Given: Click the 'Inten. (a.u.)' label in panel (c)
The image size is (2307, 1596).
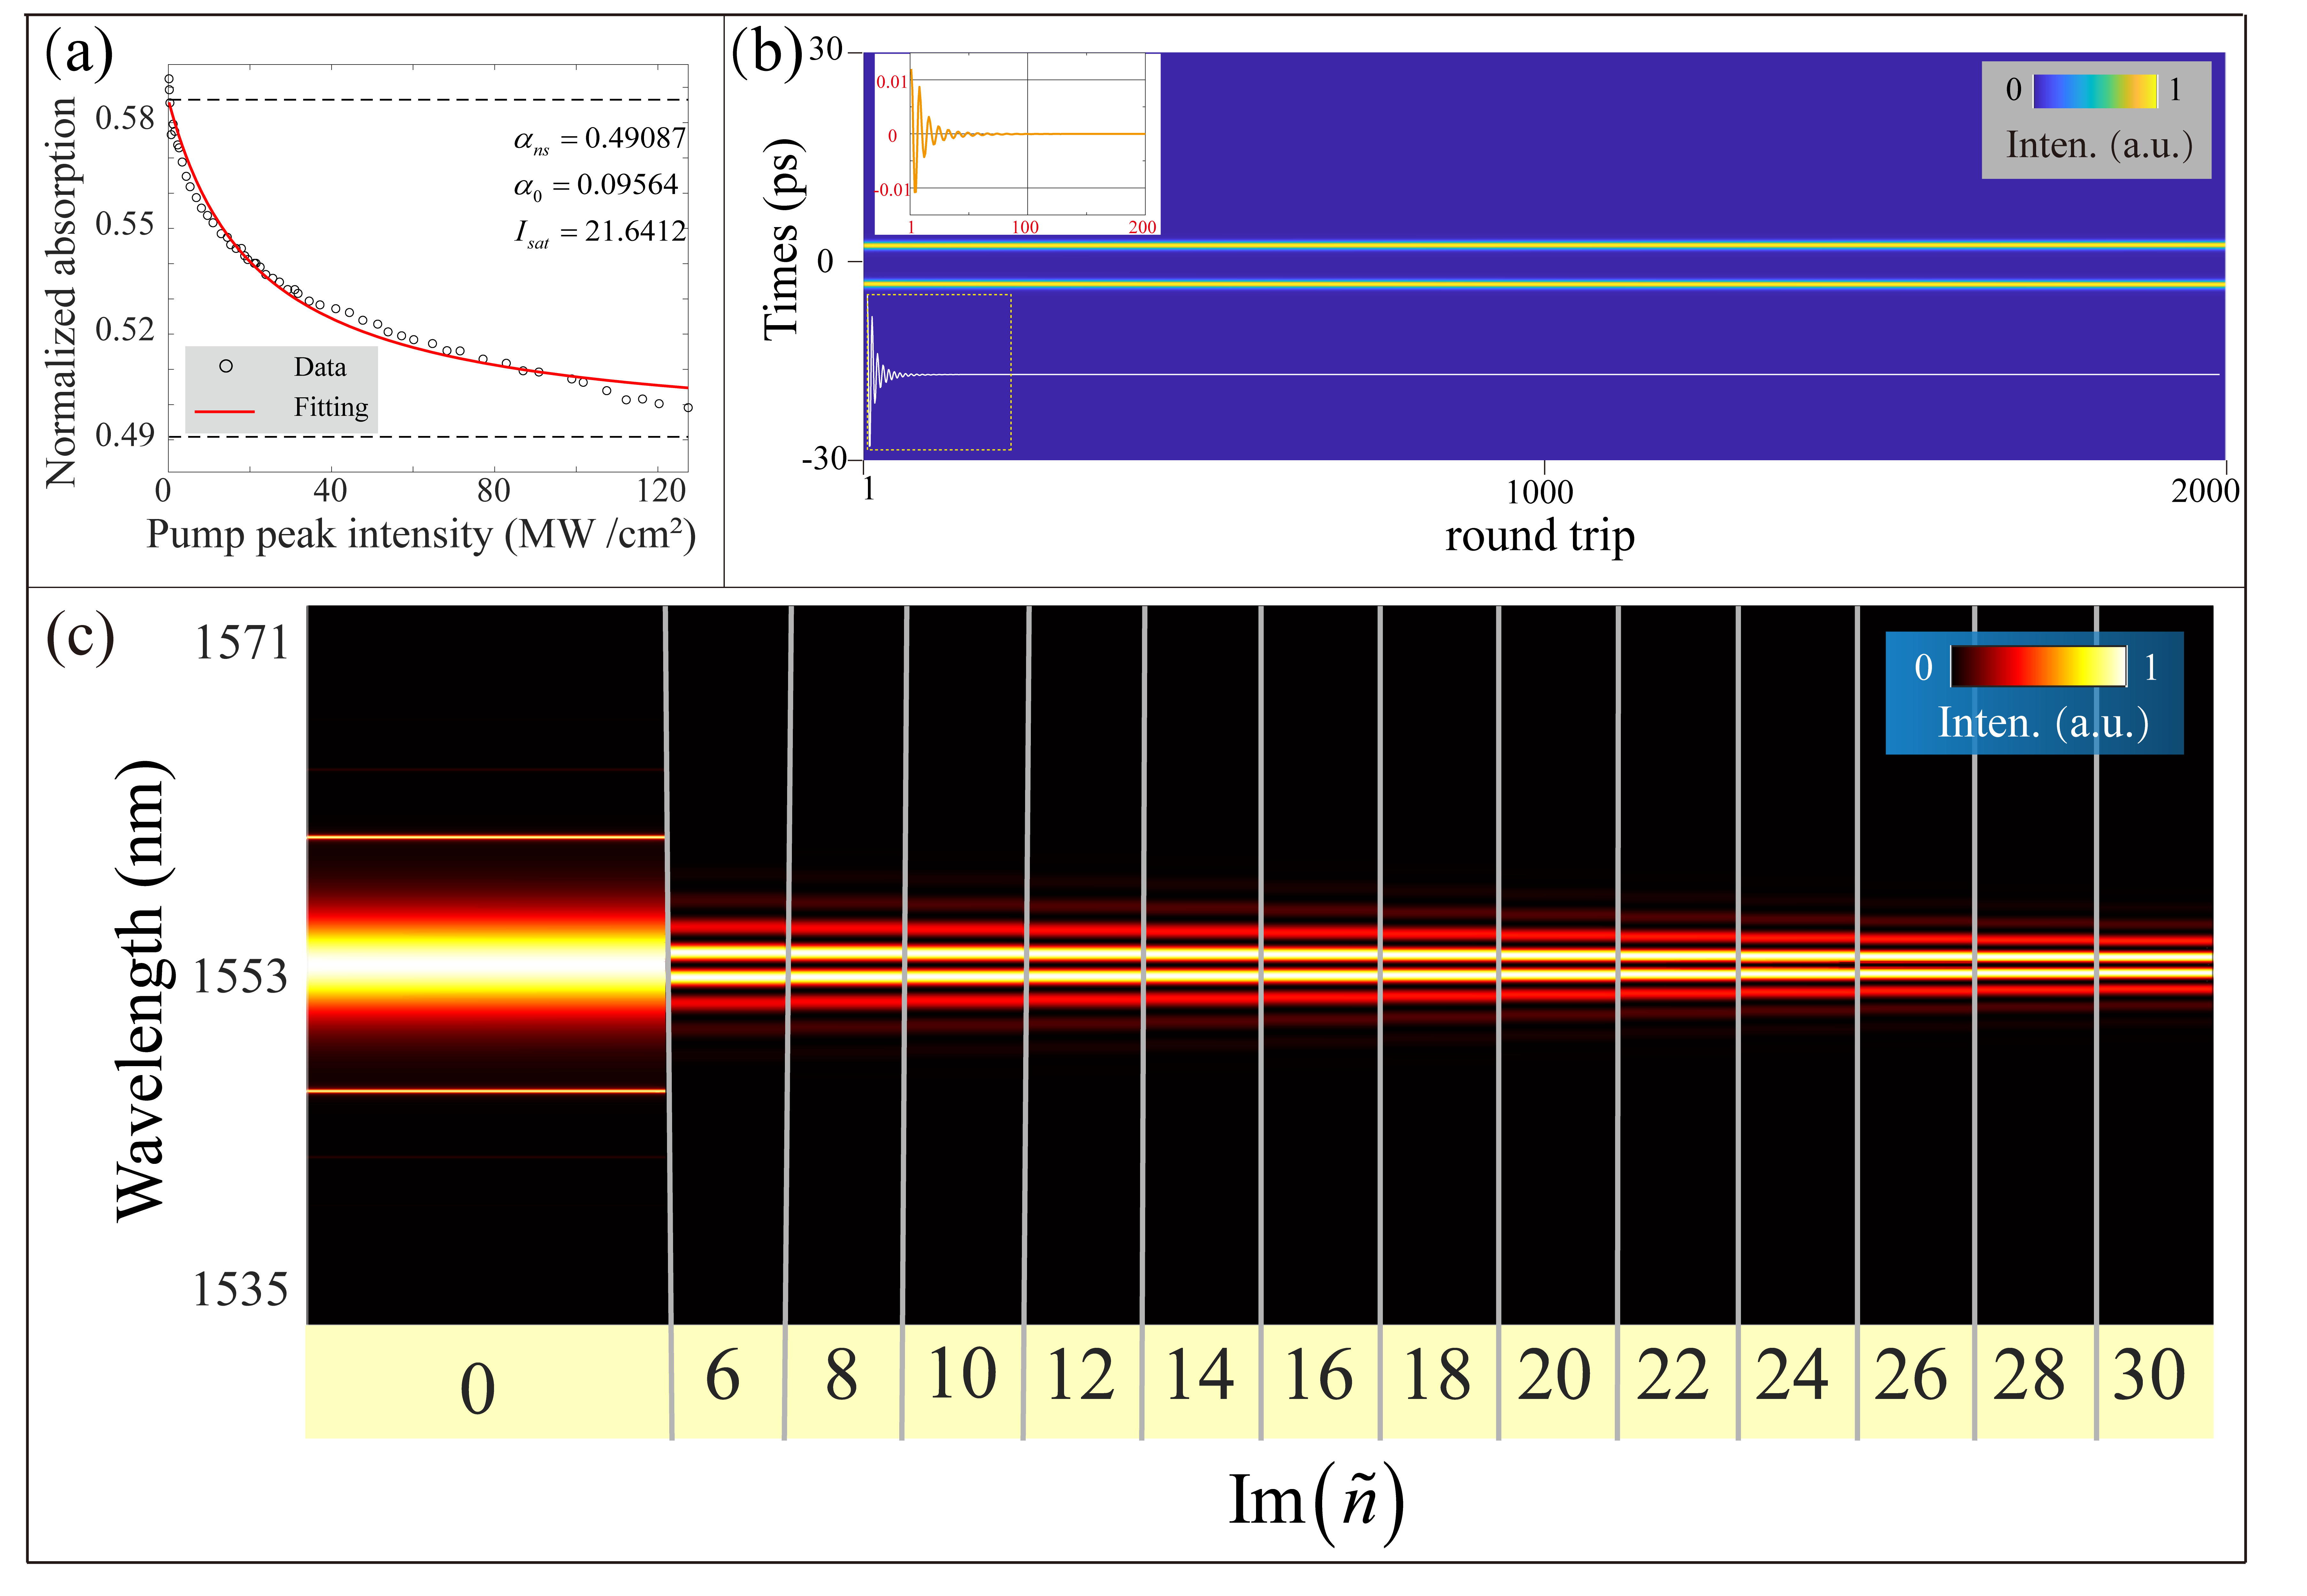Looking at the screenshot, I should [x=2043, y=723].
